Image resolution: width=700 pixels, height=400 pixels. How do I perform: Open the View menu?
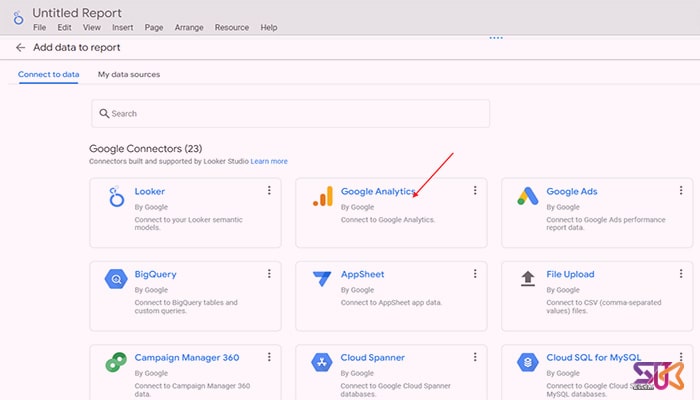(x=92, y=28)
